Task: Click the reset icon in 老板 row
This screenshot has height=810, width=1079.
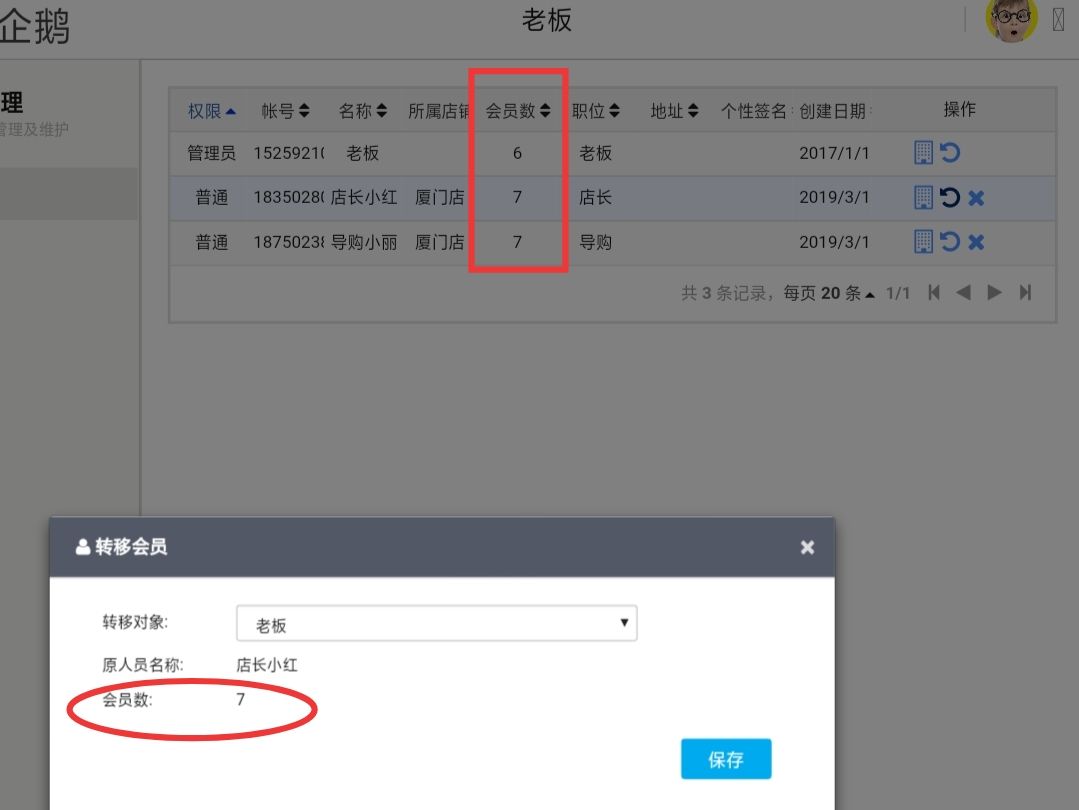Action: [x=950, y=153]
